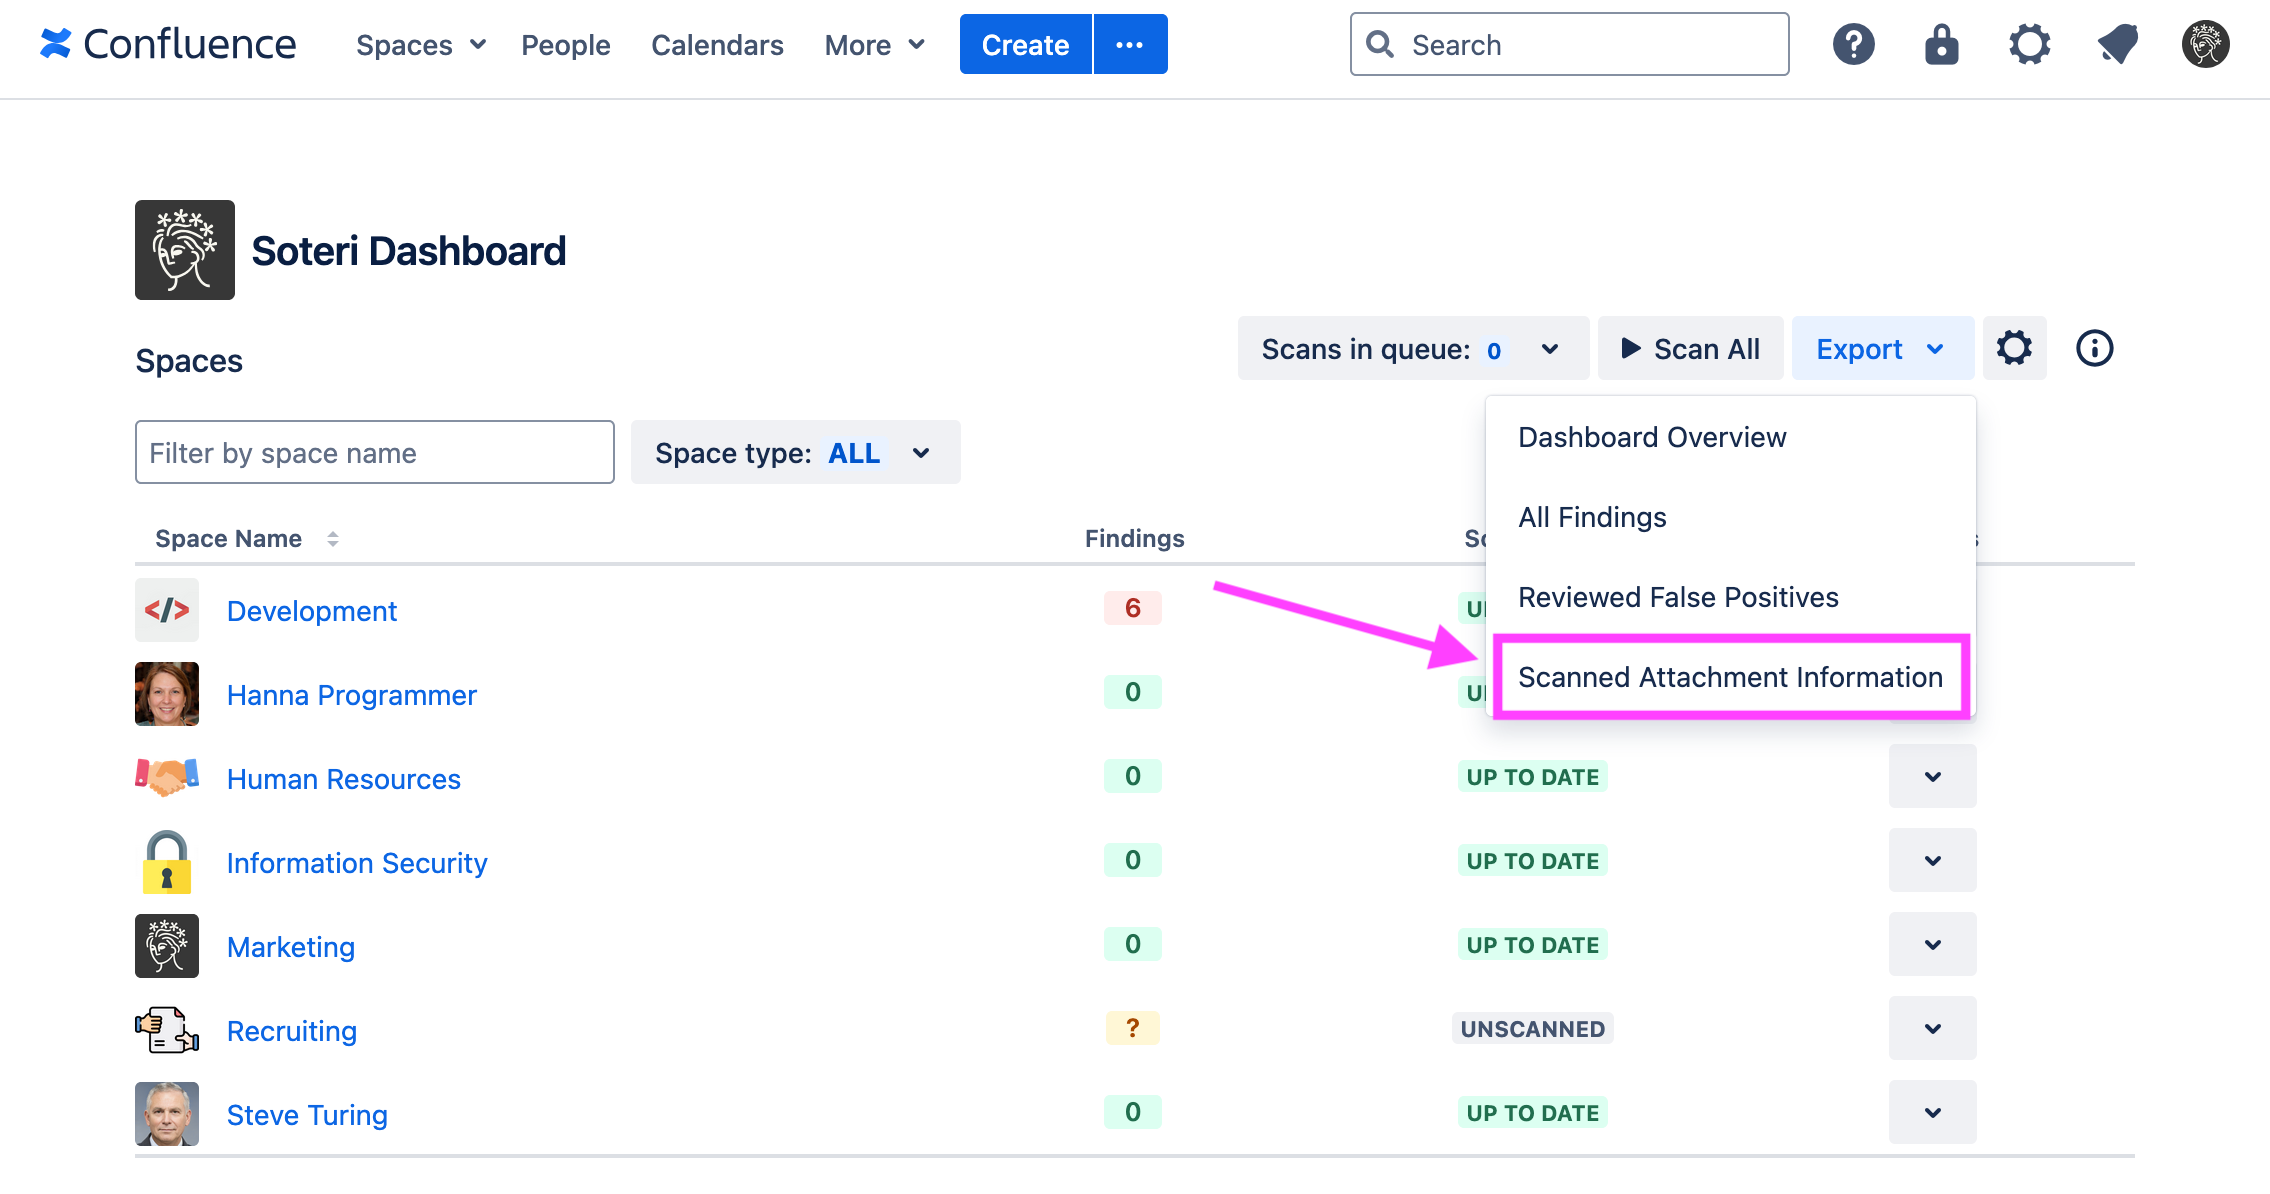Open the Hanna Programmer space

click(x=351, y=694)
